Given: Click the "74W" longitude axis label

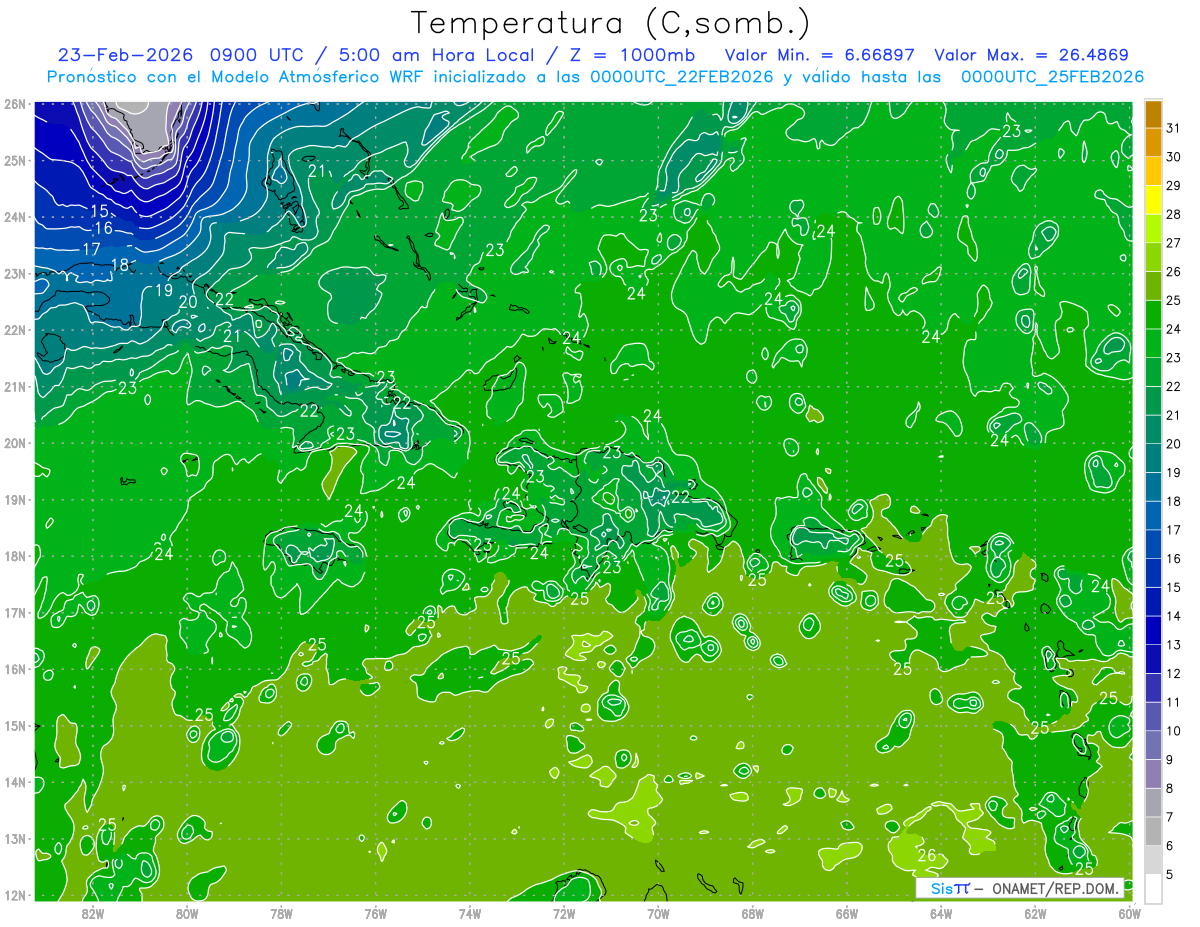Looking at the screenshot, I should (x=470, y=912).
